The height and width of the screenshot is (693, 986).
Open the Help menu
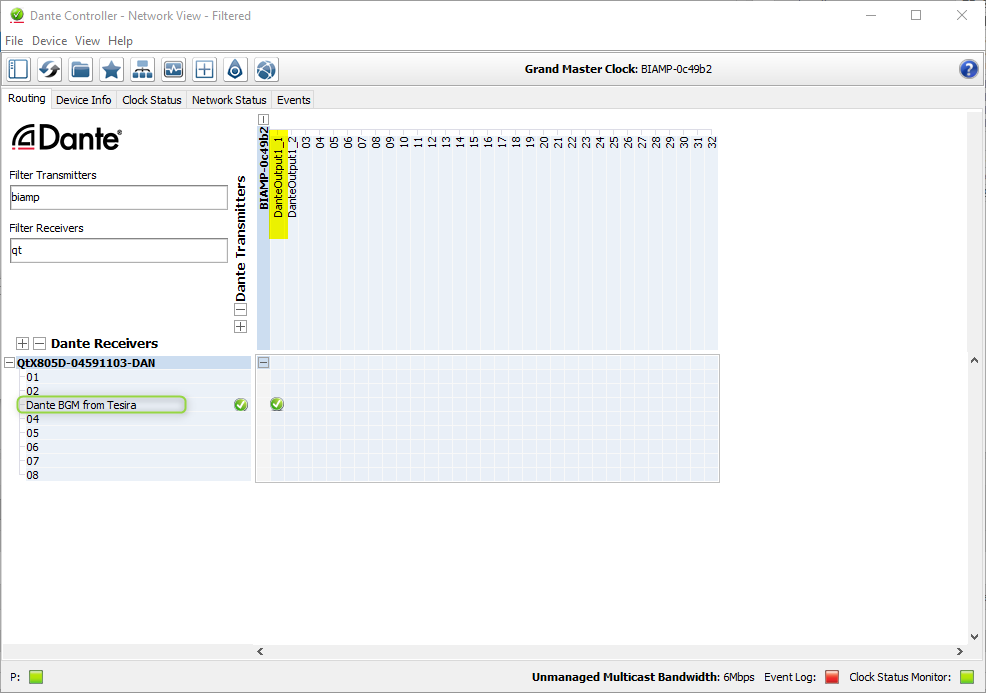[120, 41]
